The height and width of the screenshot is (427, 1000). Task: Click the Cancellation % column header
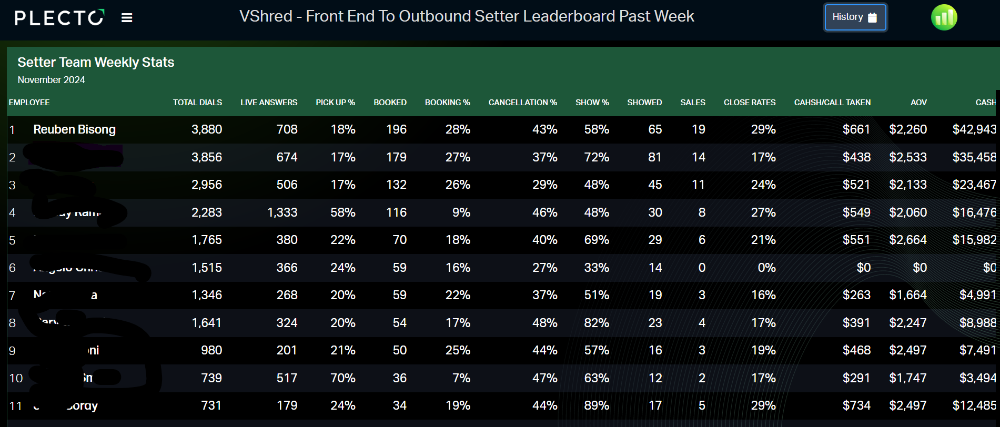pos(522,102)
